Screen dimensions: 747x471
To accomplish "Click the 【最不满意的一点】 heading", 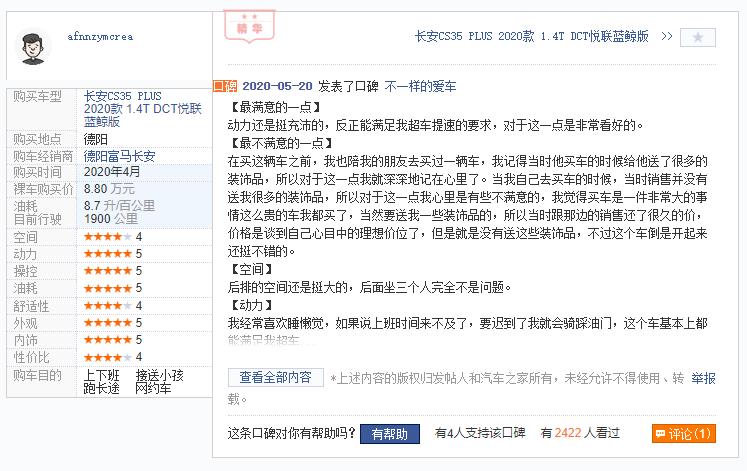I will [281, 143].
